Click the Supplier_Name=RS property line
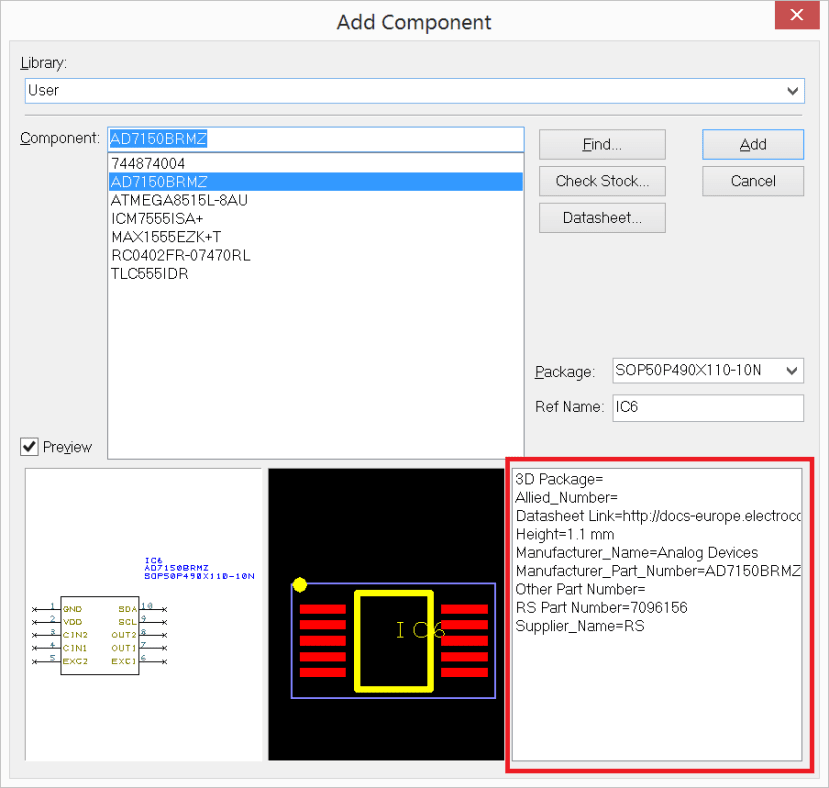Image resolution: width=829 pixels, height=788 pixels. click(579, 626)
